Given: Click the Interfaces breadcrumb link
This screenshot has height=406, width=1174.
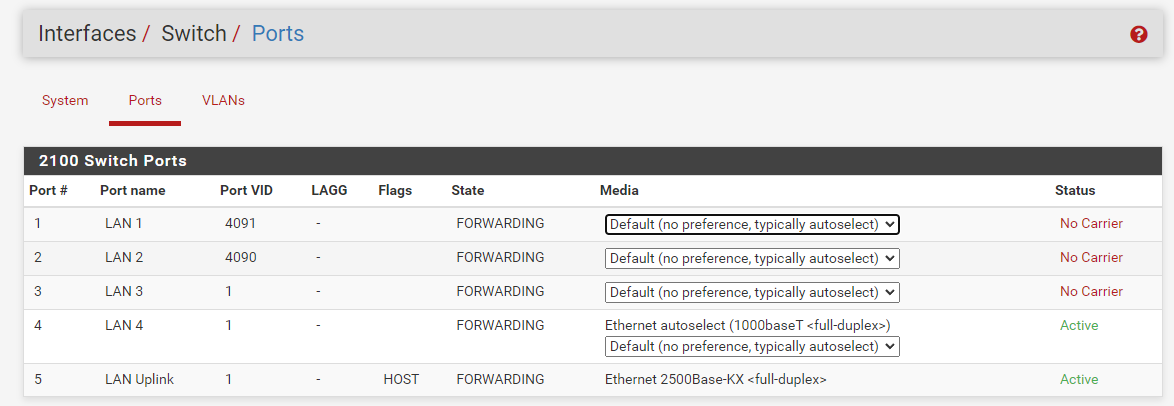Looking at the screenshot, I should point(87,34).
